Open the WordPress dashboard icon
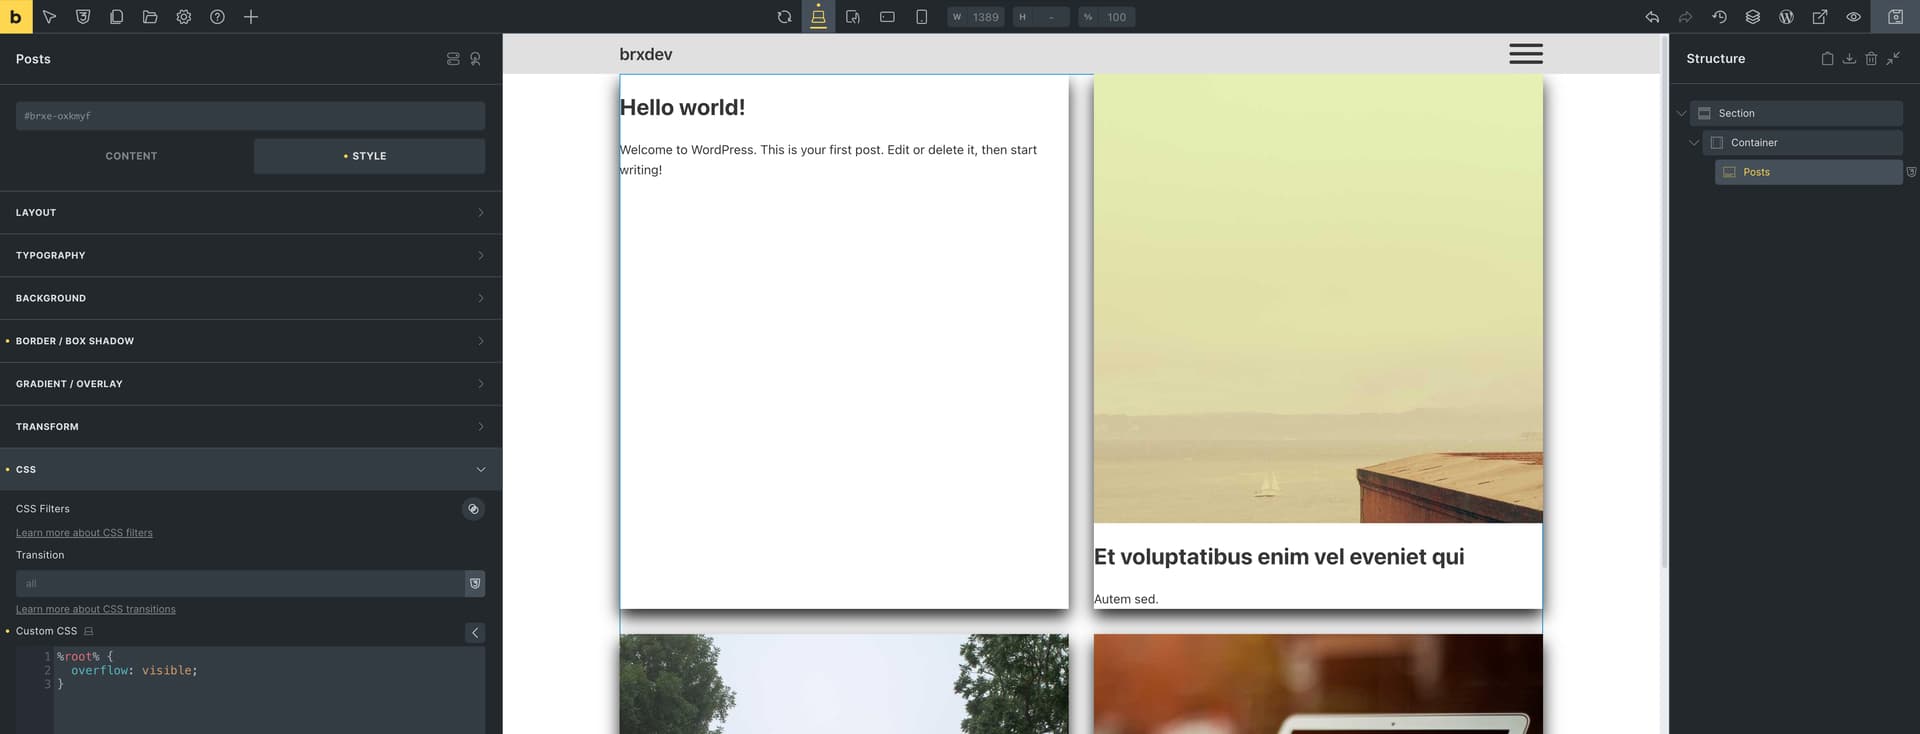 (1786, 17)
